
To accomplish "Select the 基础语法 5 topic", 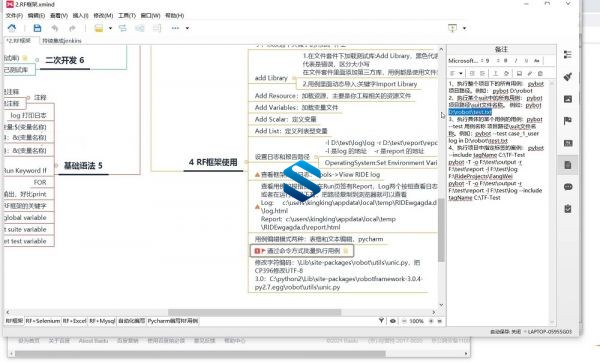I will pos(83,165).
